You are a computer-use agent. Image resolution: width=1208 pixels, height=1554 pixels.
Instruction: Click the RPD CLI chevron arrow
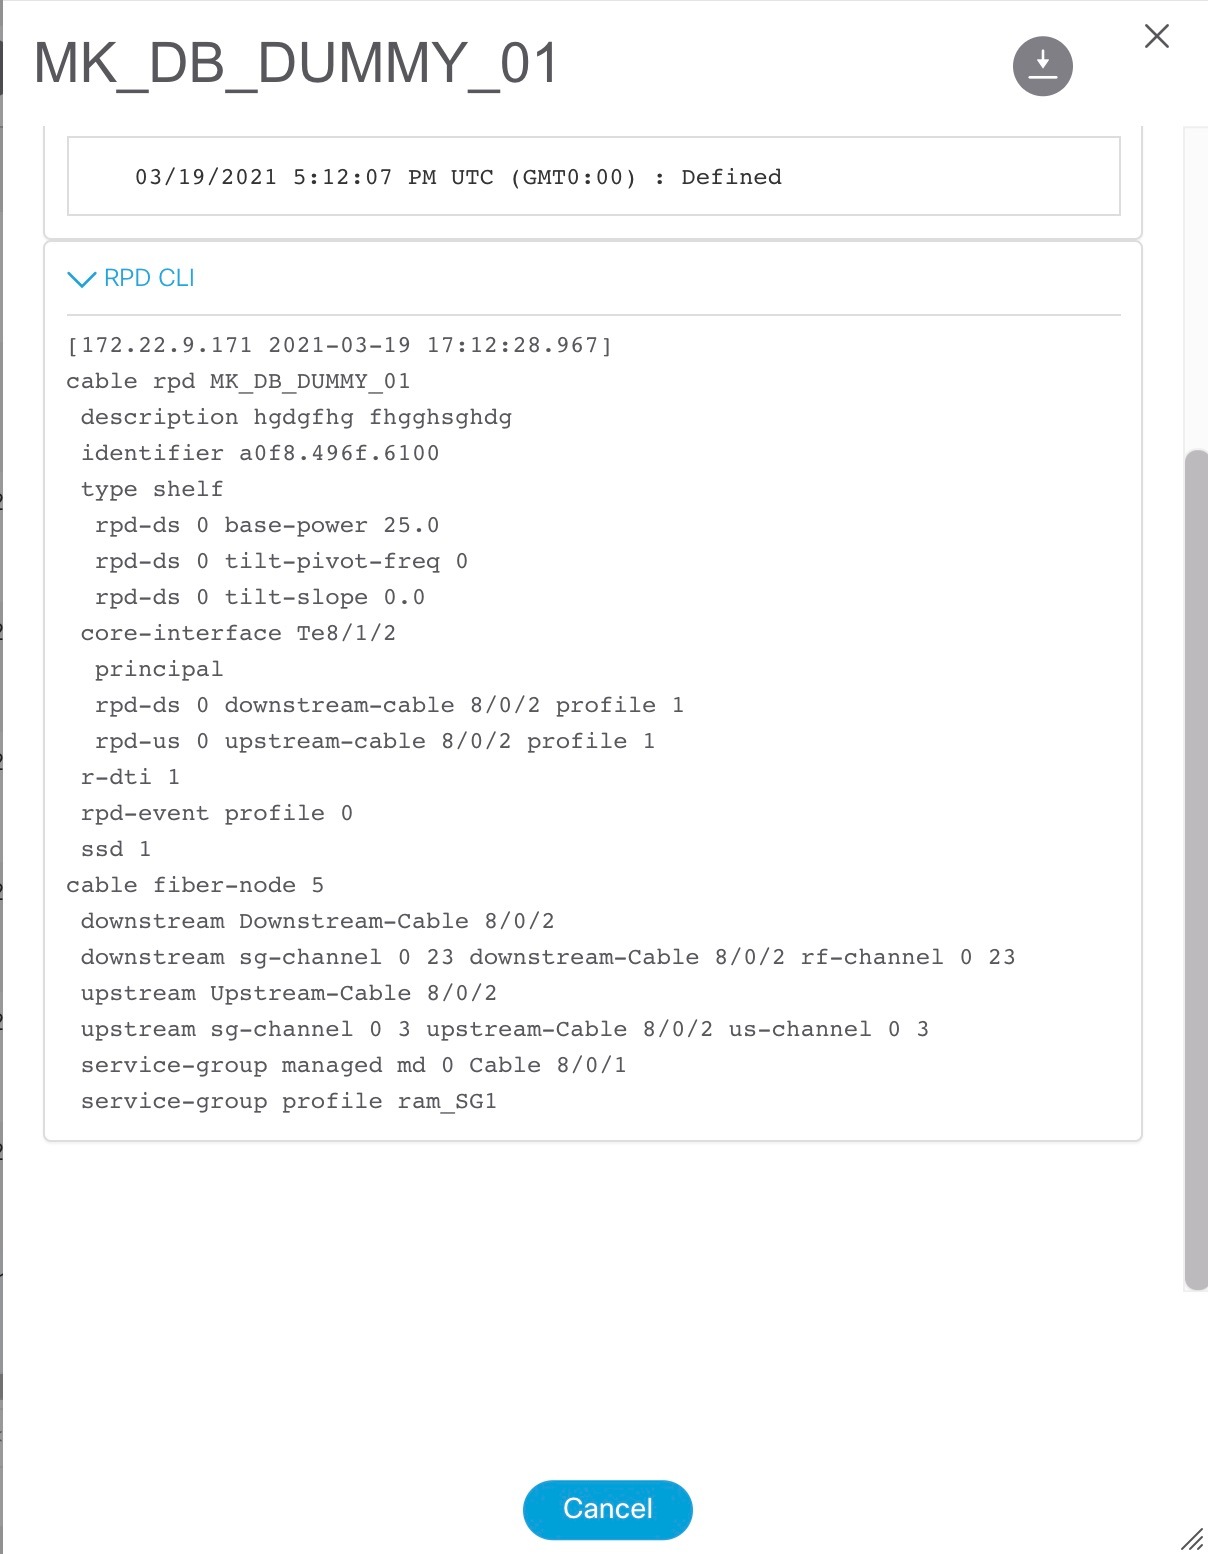point(80,280)
